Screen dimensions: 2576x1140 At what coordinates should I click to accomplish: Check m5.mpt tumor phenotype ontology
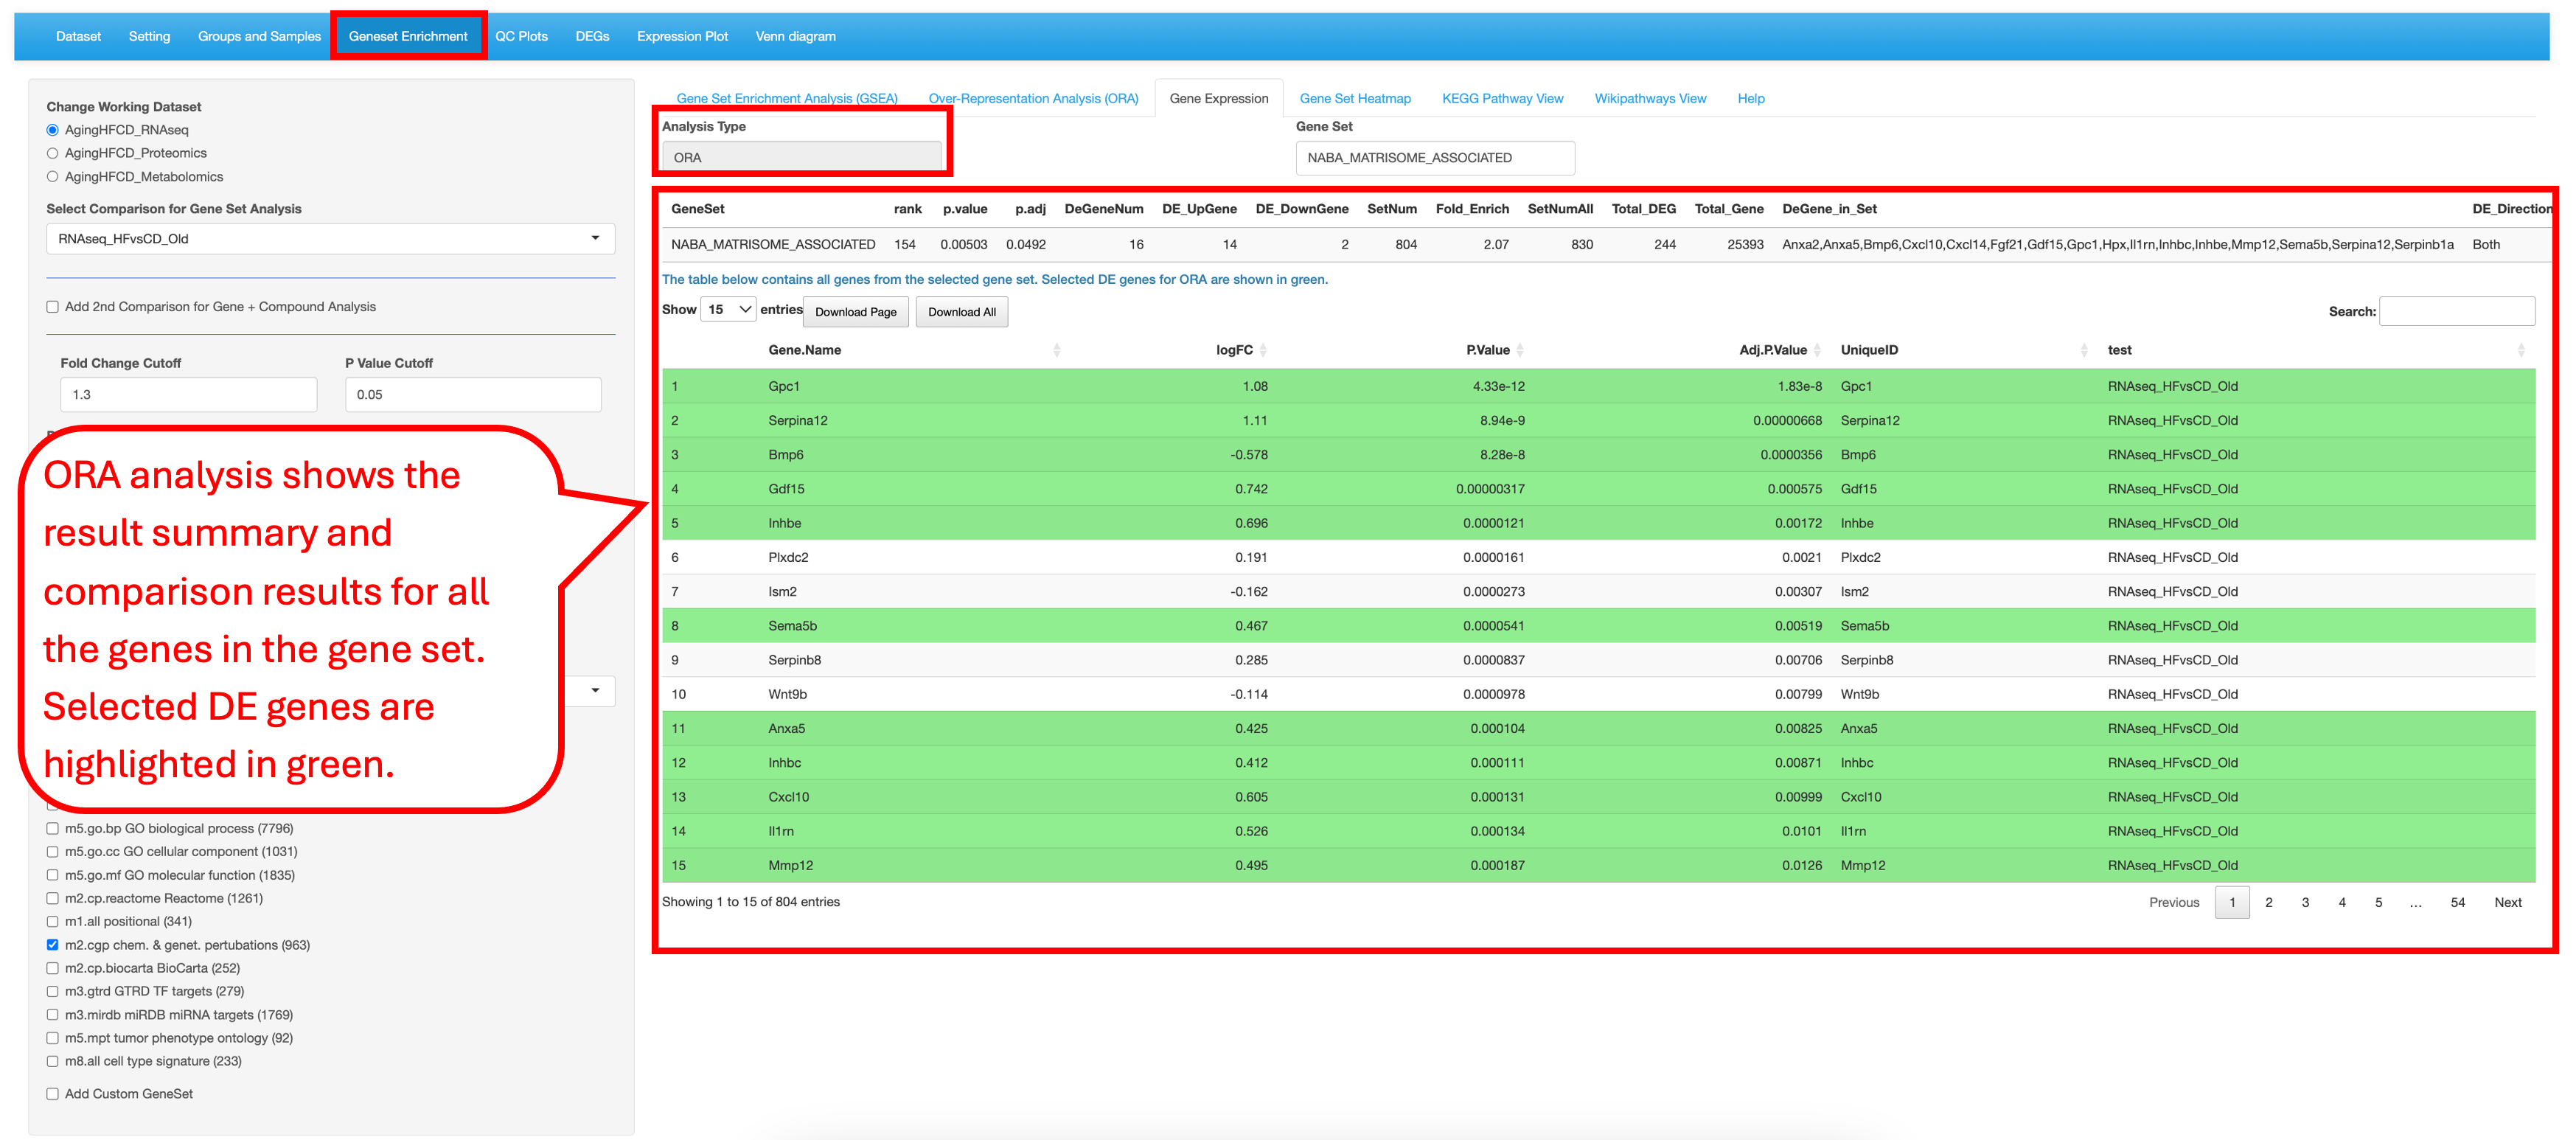(53, 1038)
